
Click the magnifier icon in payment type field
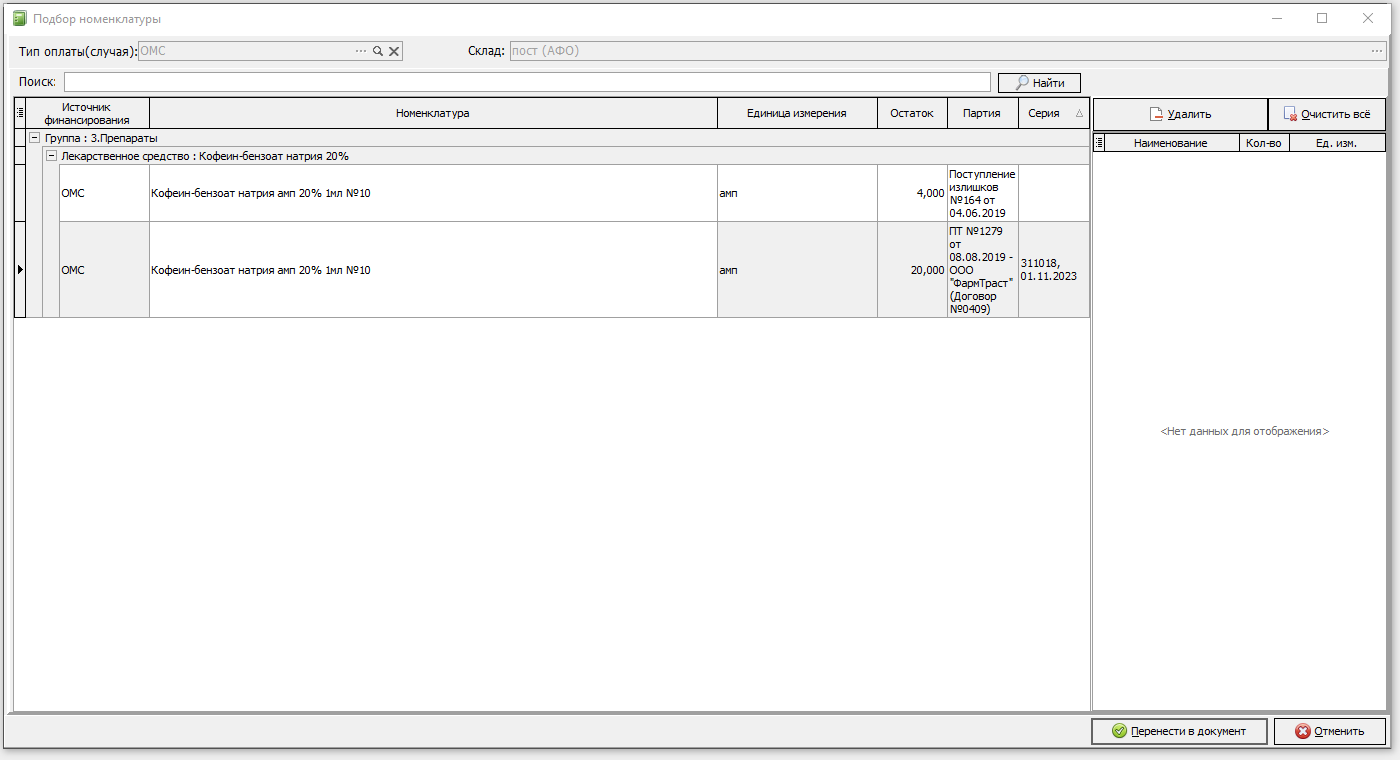(378, 51)
